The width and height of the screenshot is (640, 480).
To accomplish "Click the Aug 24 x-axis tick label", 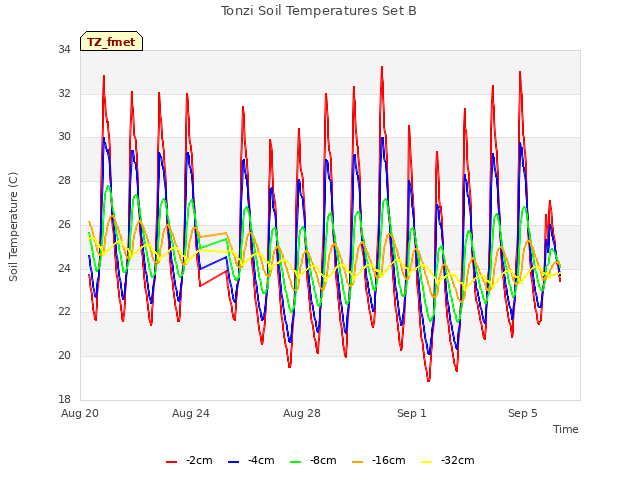I will point(191,413).
